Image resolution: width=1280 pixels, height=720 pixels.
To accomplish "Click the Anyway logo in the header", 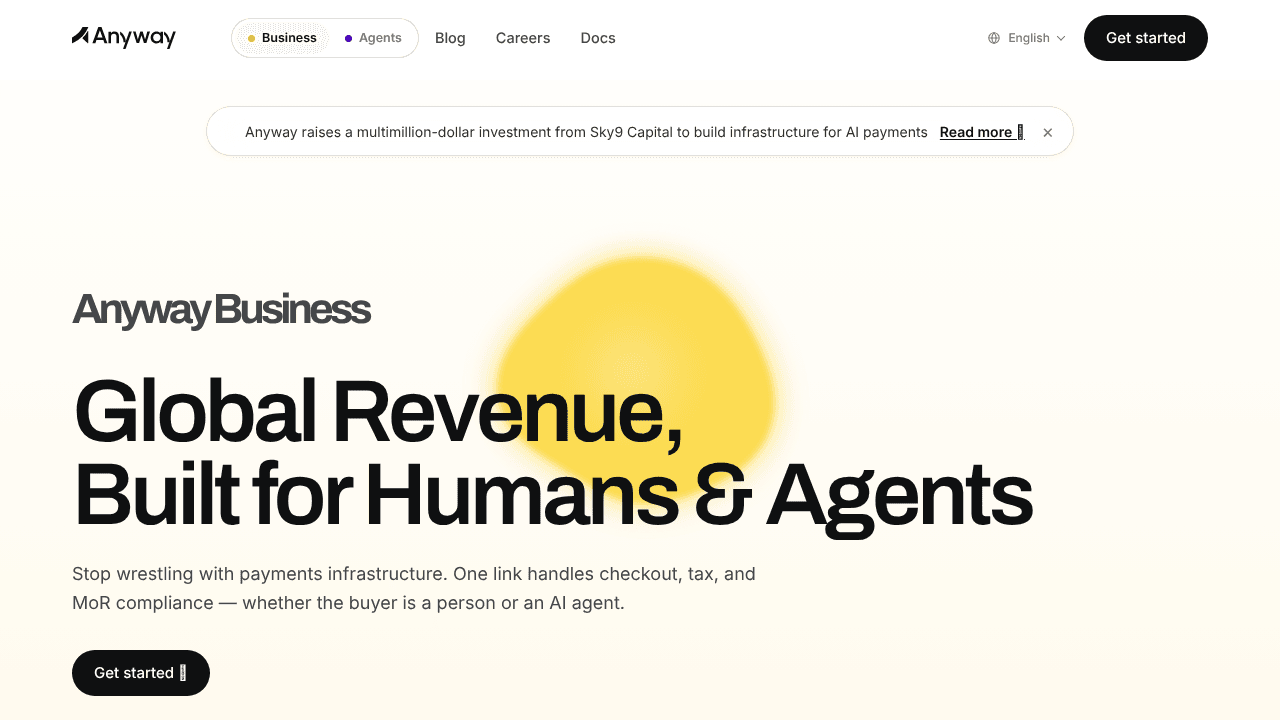I will [x=124, y=38].
